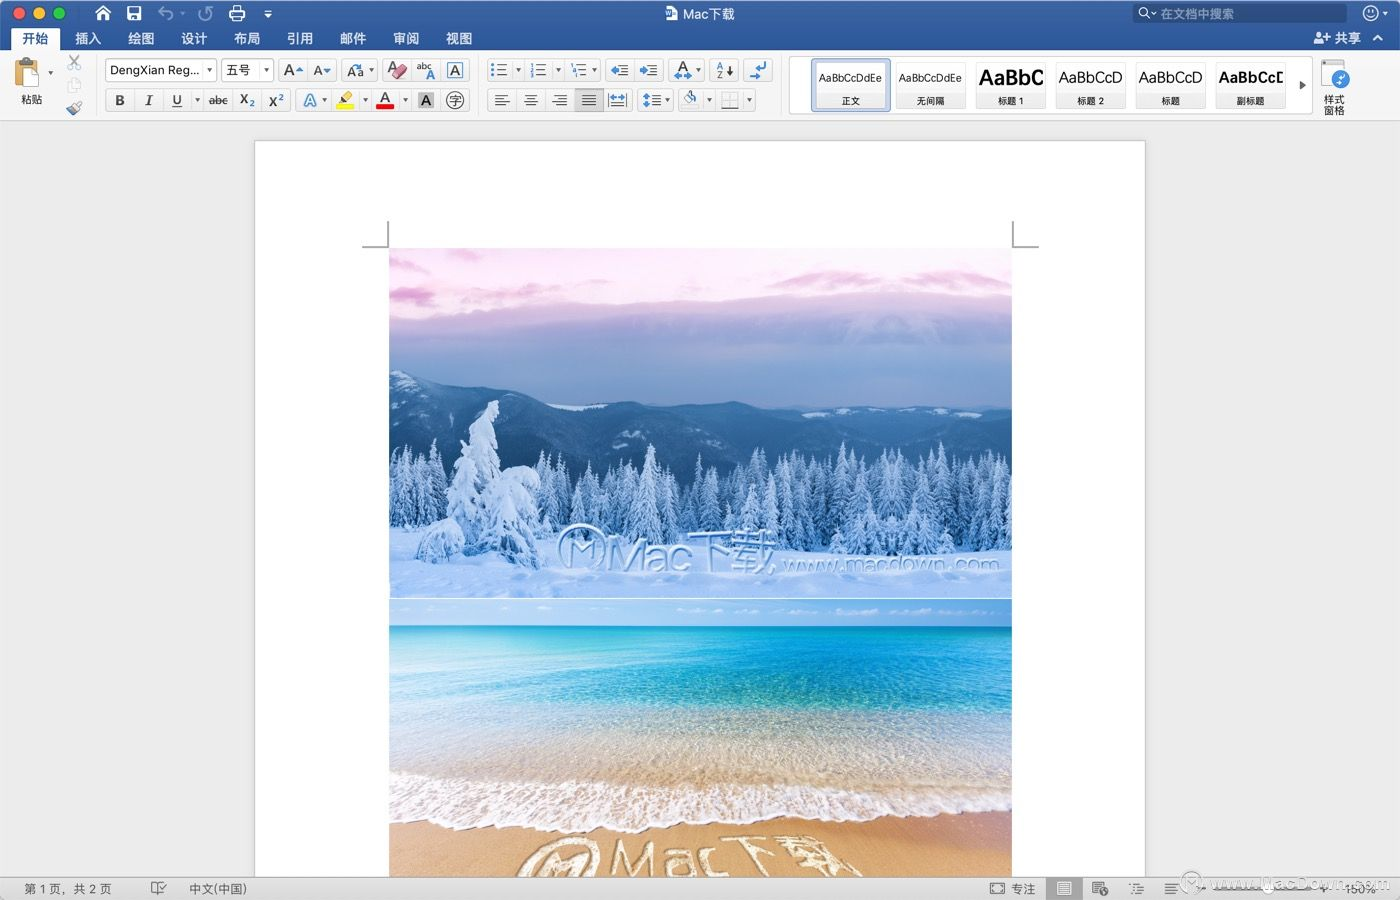This screenshot has height=900, width=1400.
Task: Expand the Paste options arrow
Action: pyautogui.click(x=51, y=73)
